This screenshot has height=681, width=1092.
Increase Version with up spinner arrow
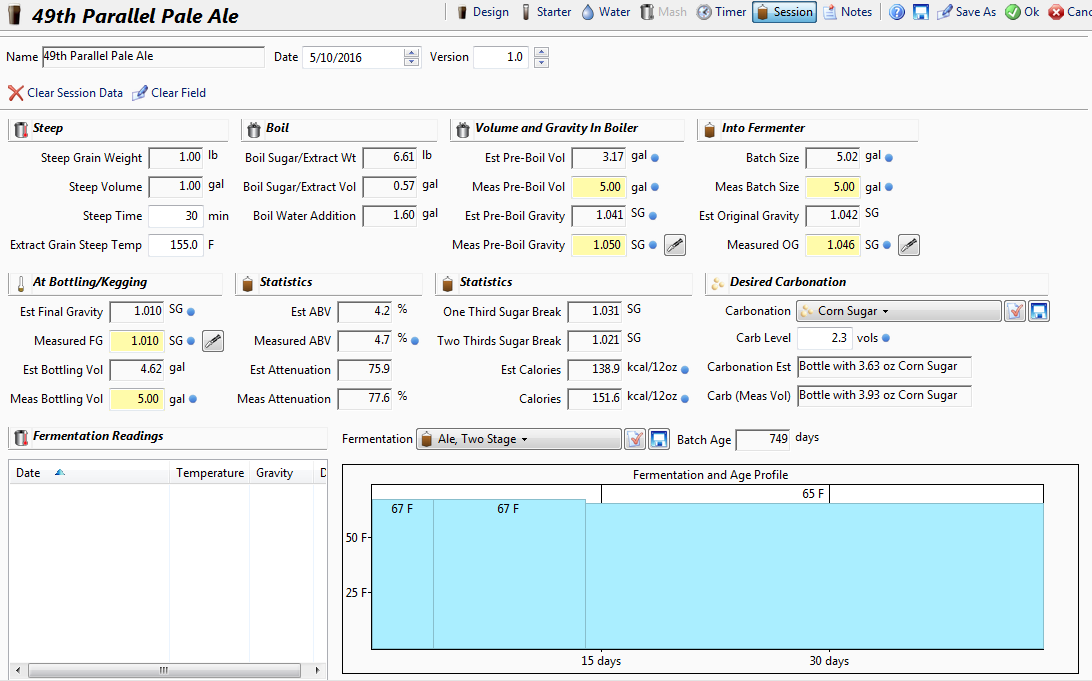(541, 52)
